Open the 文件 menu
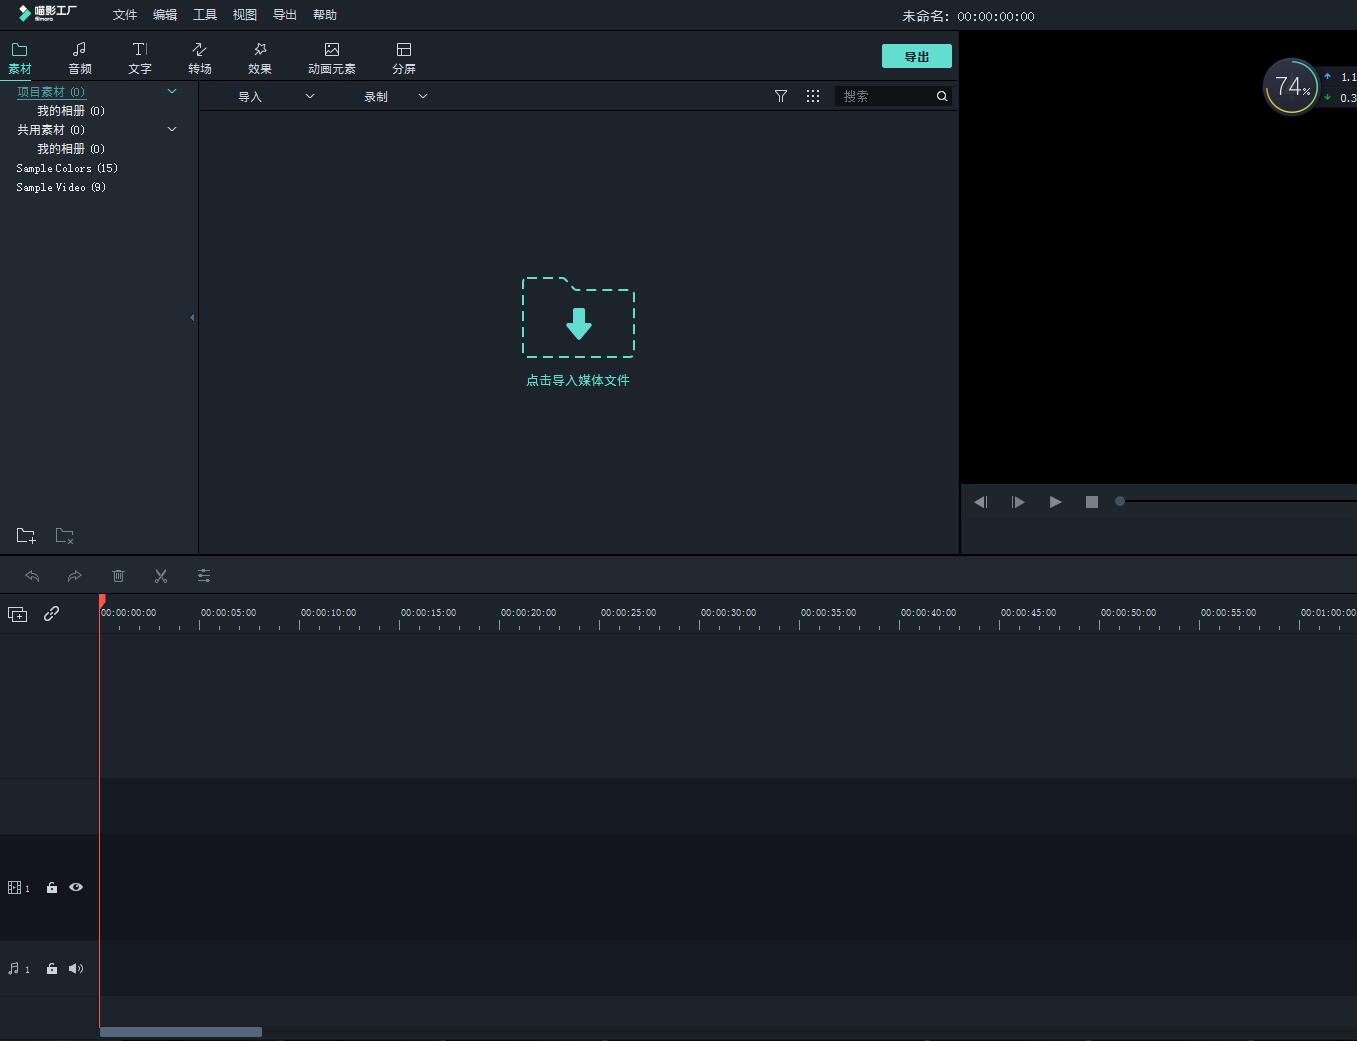Image resolution: width=1357 pixels, height=1041 pixels. (125, 15)
